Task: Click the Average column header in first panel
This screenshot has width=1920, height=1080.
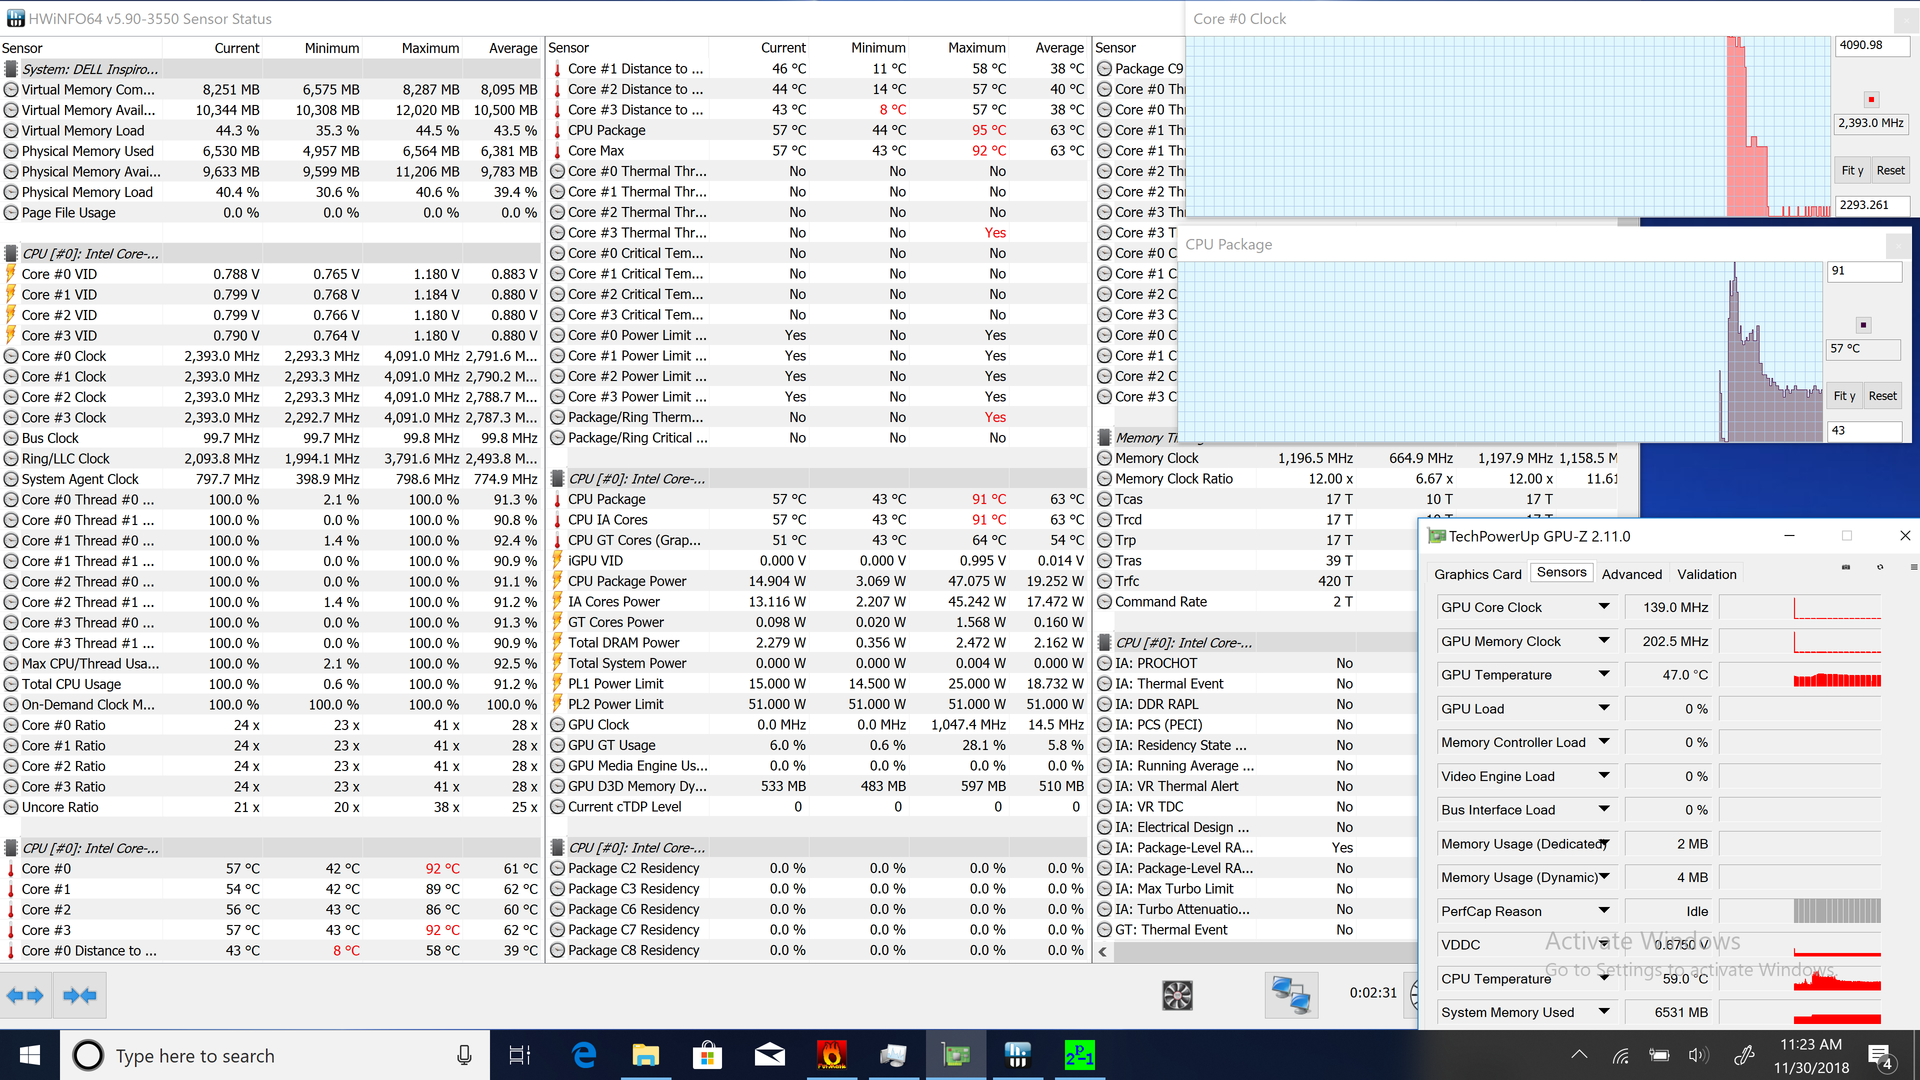Action: pos(512,48)
